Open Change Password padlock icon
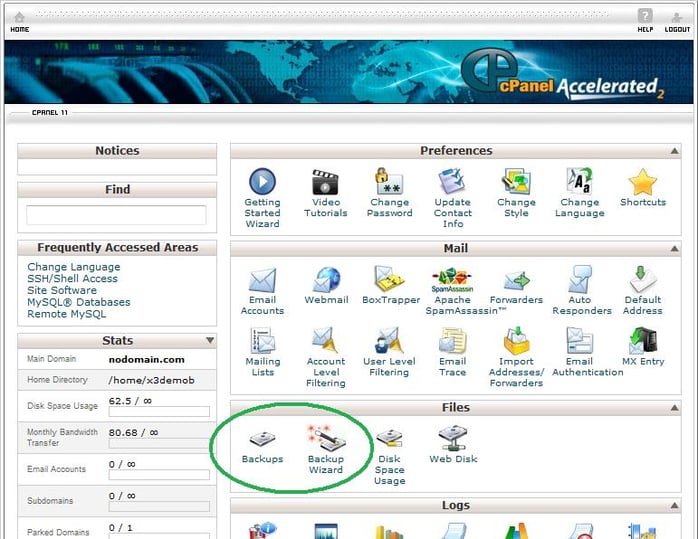698x539 pixels. pos(389,181)
